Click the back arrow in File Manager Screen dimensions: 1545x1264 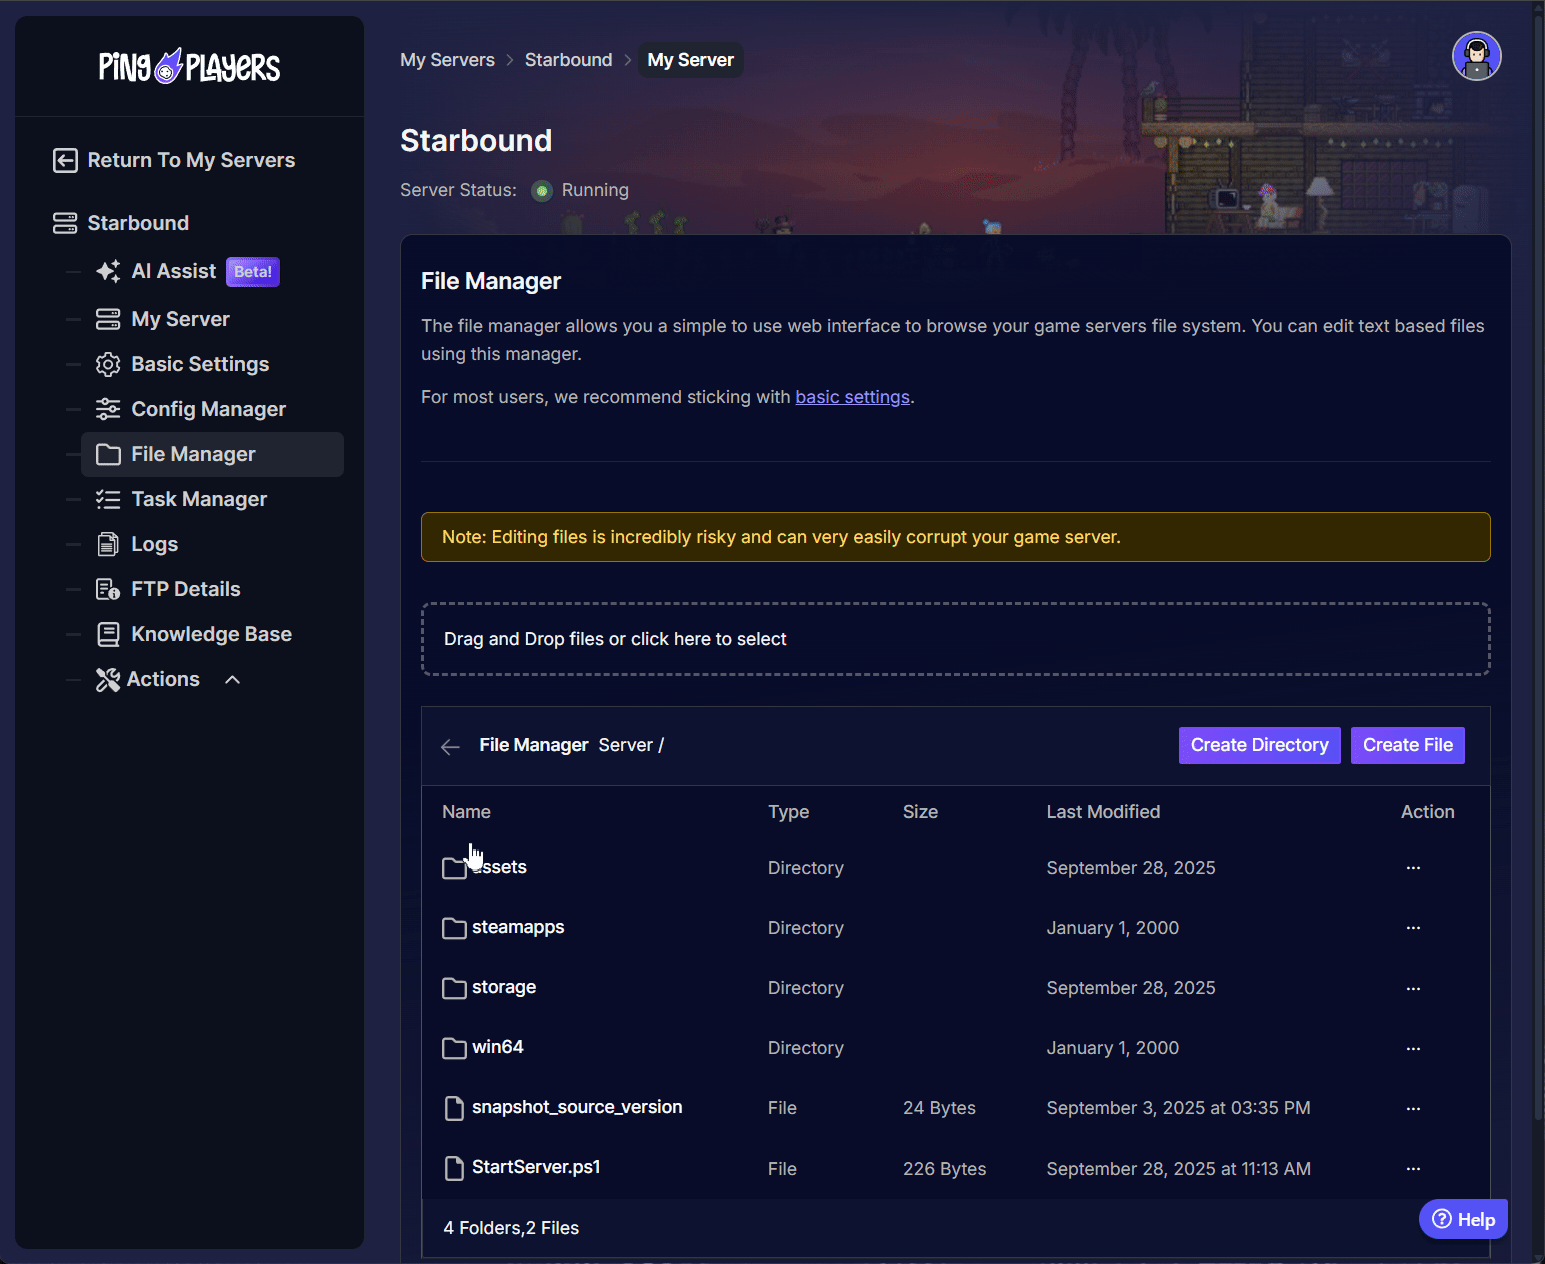click(x=450, y=747)
